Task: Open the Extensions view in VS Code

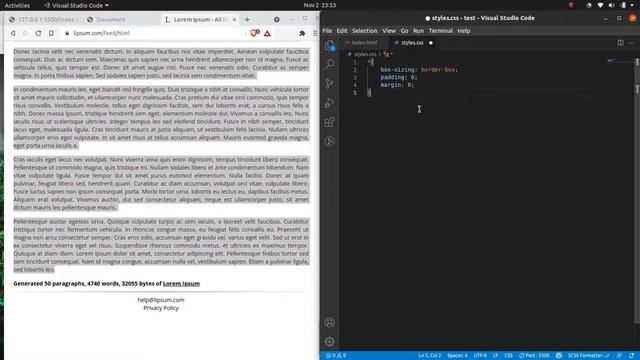Action: [330, 122]
